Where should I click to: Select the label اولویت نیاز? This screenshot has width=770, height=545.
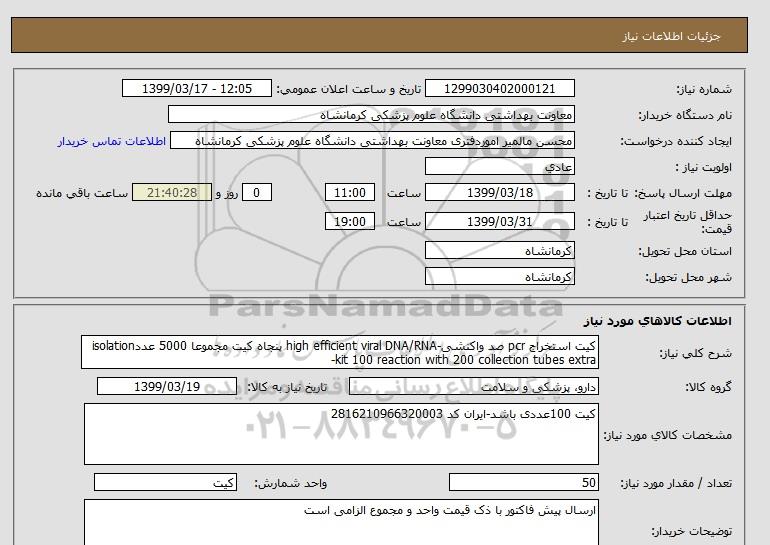[x=704, y=167]
